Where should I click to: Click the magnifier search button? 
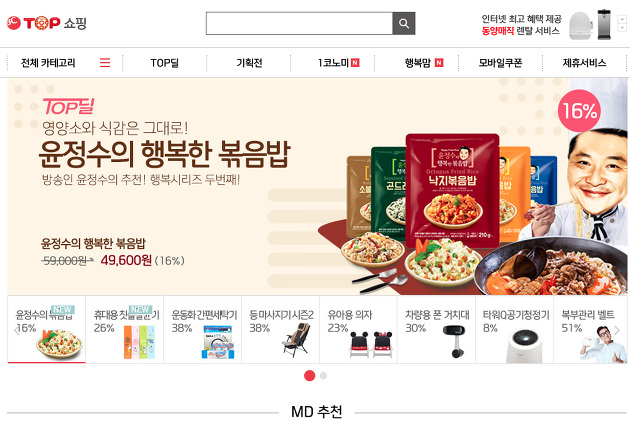(404, 23)
